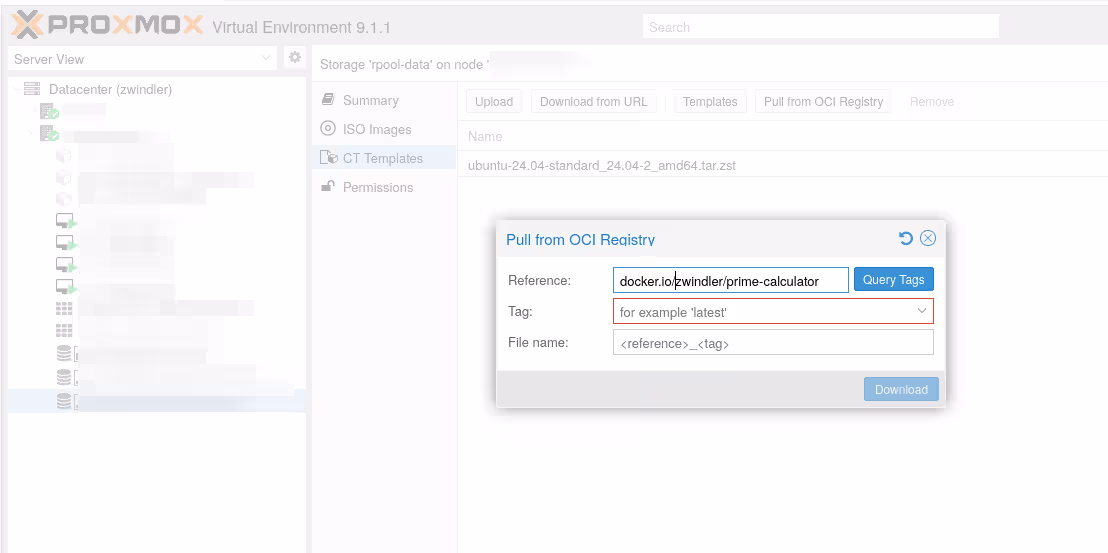Screen dimensions: 1108x553
Task: Click the top Search box
Action: [x=820, y=27]
